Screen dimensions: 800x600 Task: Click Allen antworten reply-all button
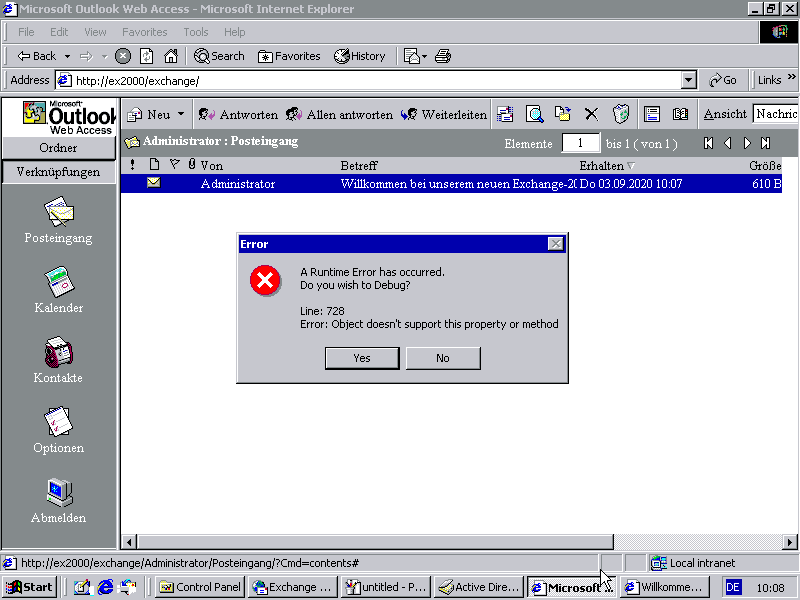point(339,114)
